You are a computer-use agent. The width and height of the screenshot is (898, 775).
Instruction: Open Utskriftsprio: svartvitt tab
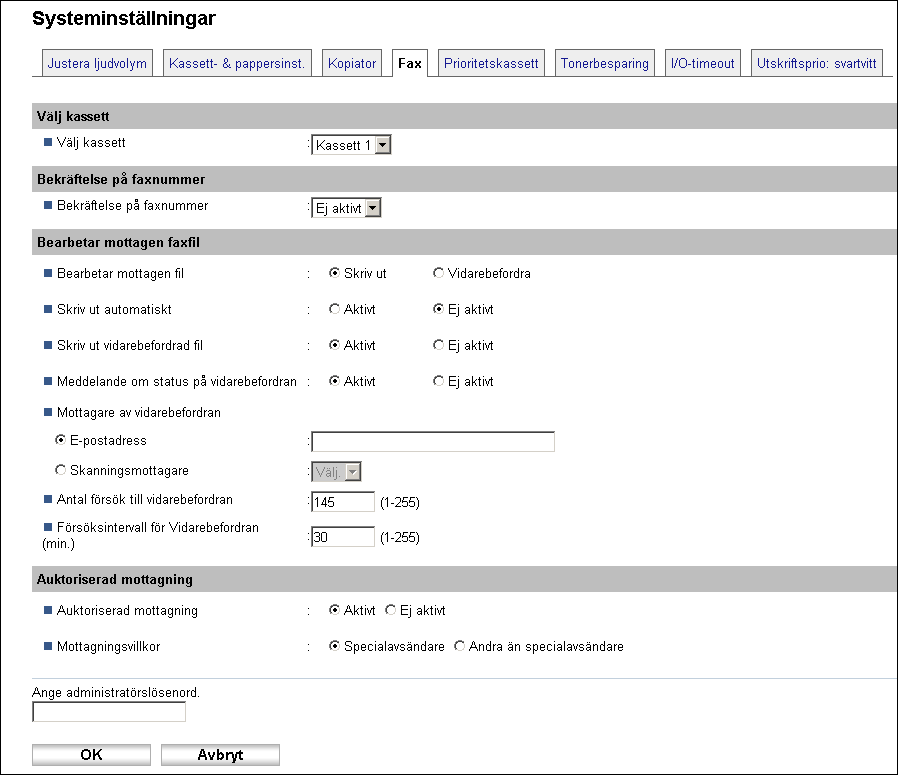tap(817, 63)
